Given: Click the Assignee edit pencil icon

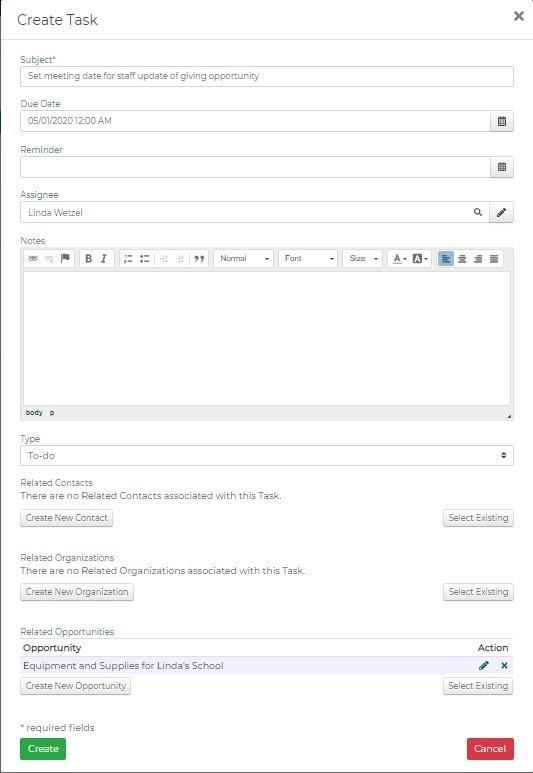Looking at the screenshot, I should tap(501, 212).
